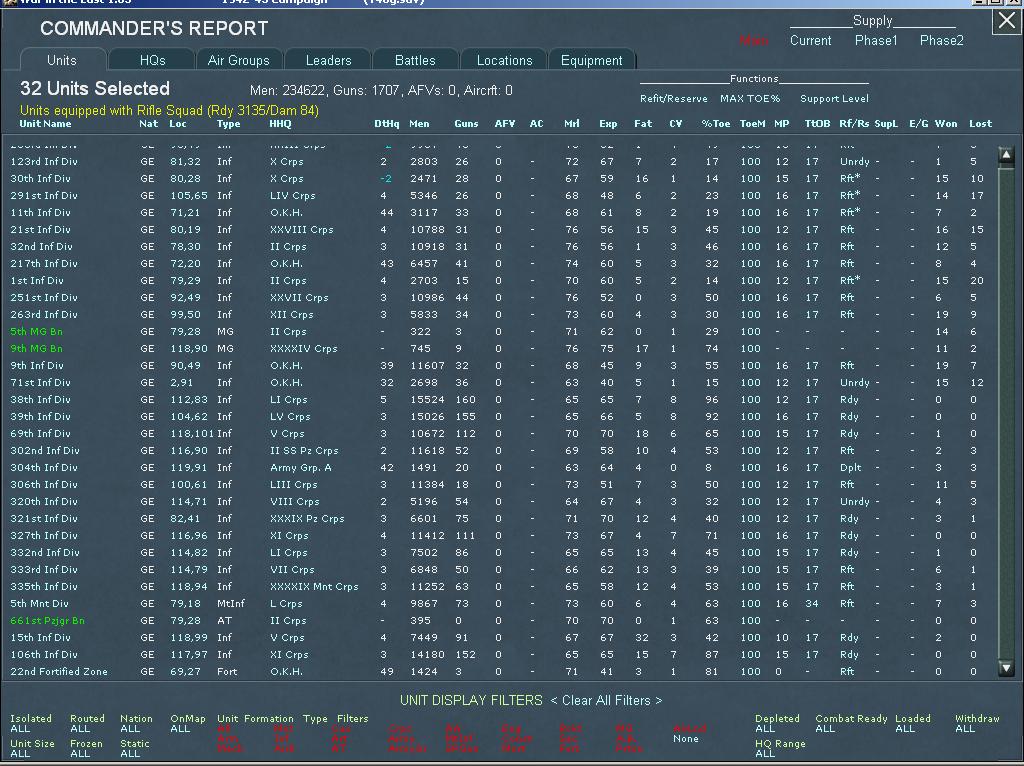The image size is (1024, 766).
Task: Toggle the Loaded filter
Action: point(912,724)
